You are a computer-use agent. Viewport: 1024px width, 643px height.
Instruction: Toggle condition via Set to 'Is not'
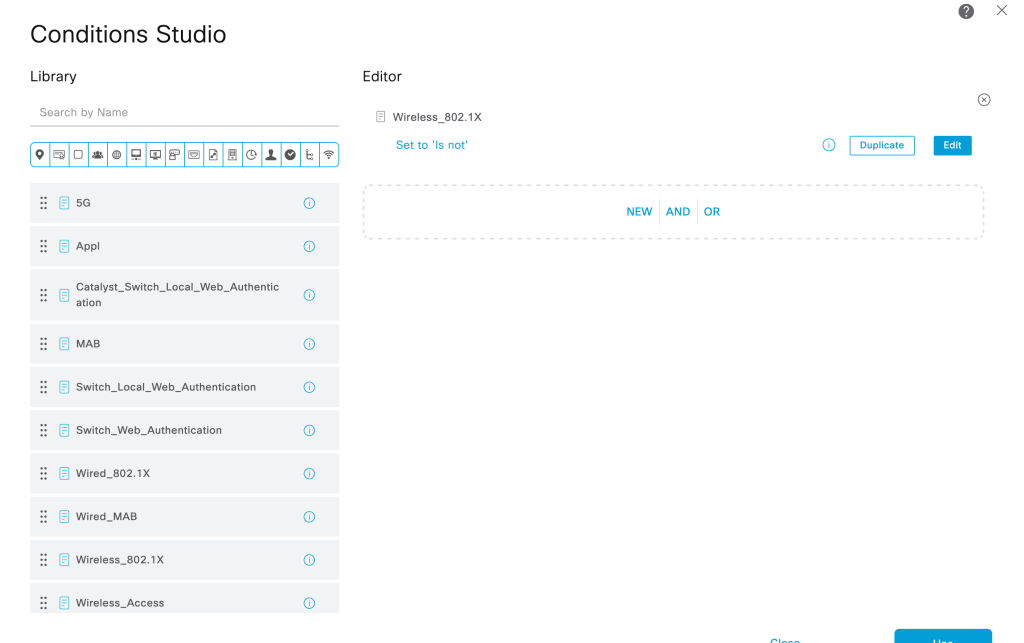(432, 145)
